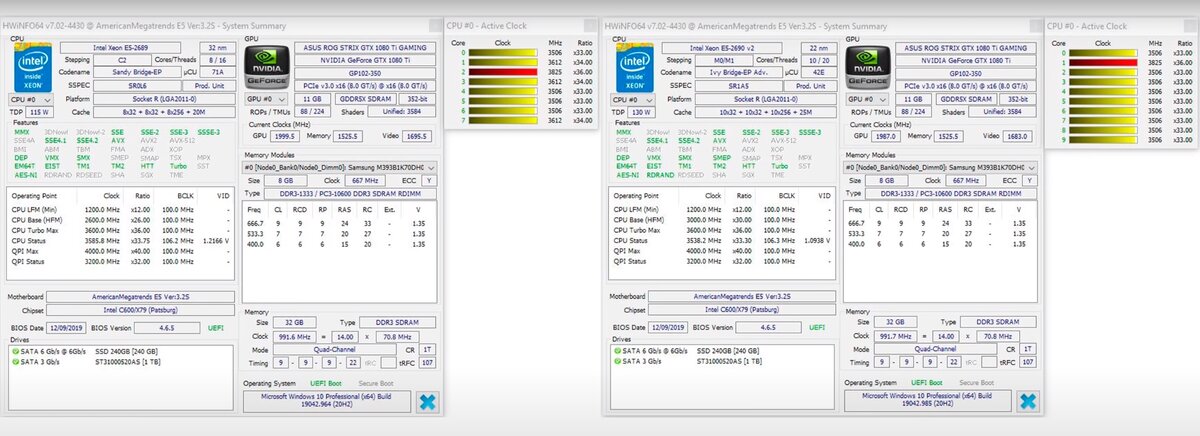Click the Windows 10 build 19042.964 field

[x=327, y=402]
